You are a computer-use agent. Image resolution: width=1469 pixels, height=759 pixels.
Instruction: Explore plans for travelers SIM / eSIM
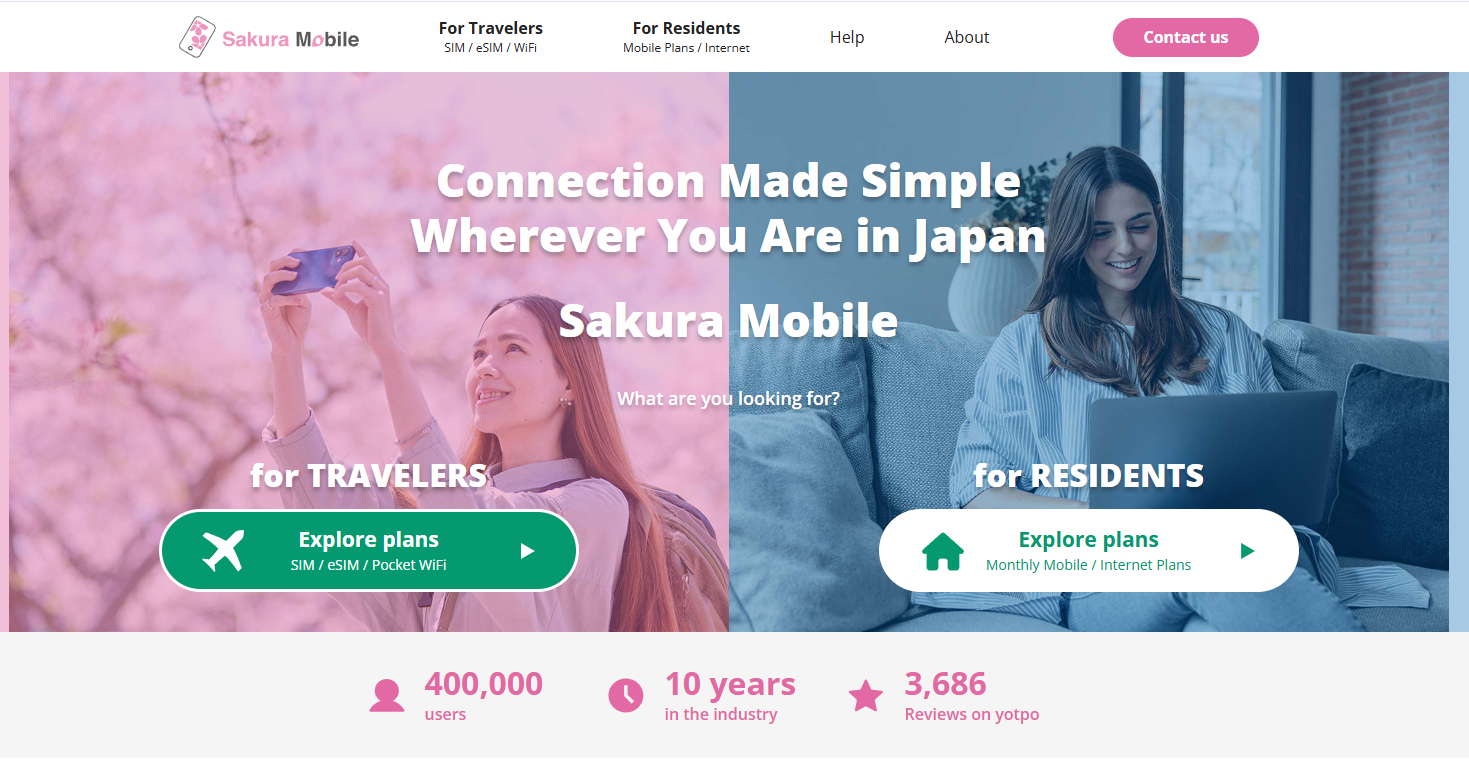[x=369, y=551]
